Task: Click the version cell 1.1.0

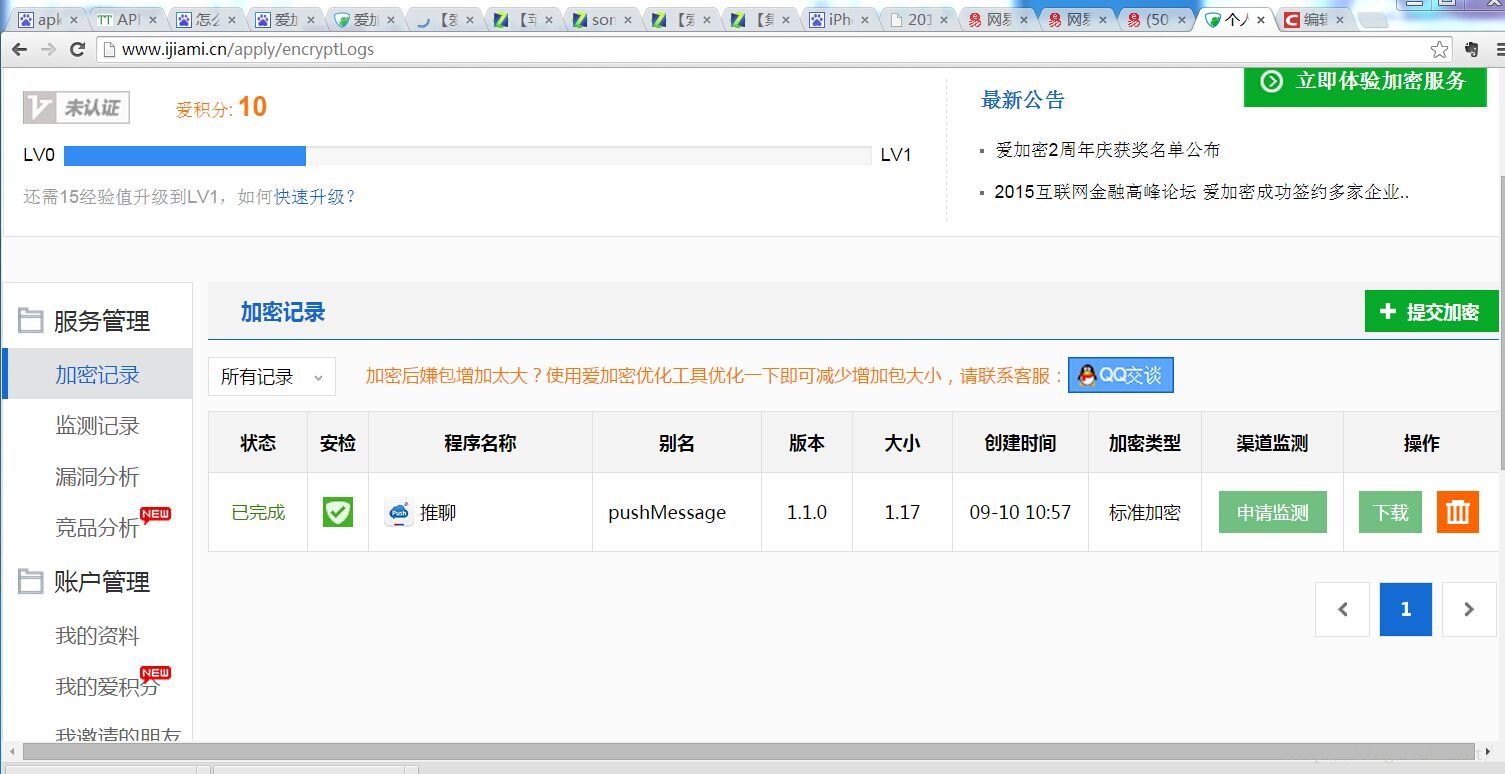Action: 807,512
